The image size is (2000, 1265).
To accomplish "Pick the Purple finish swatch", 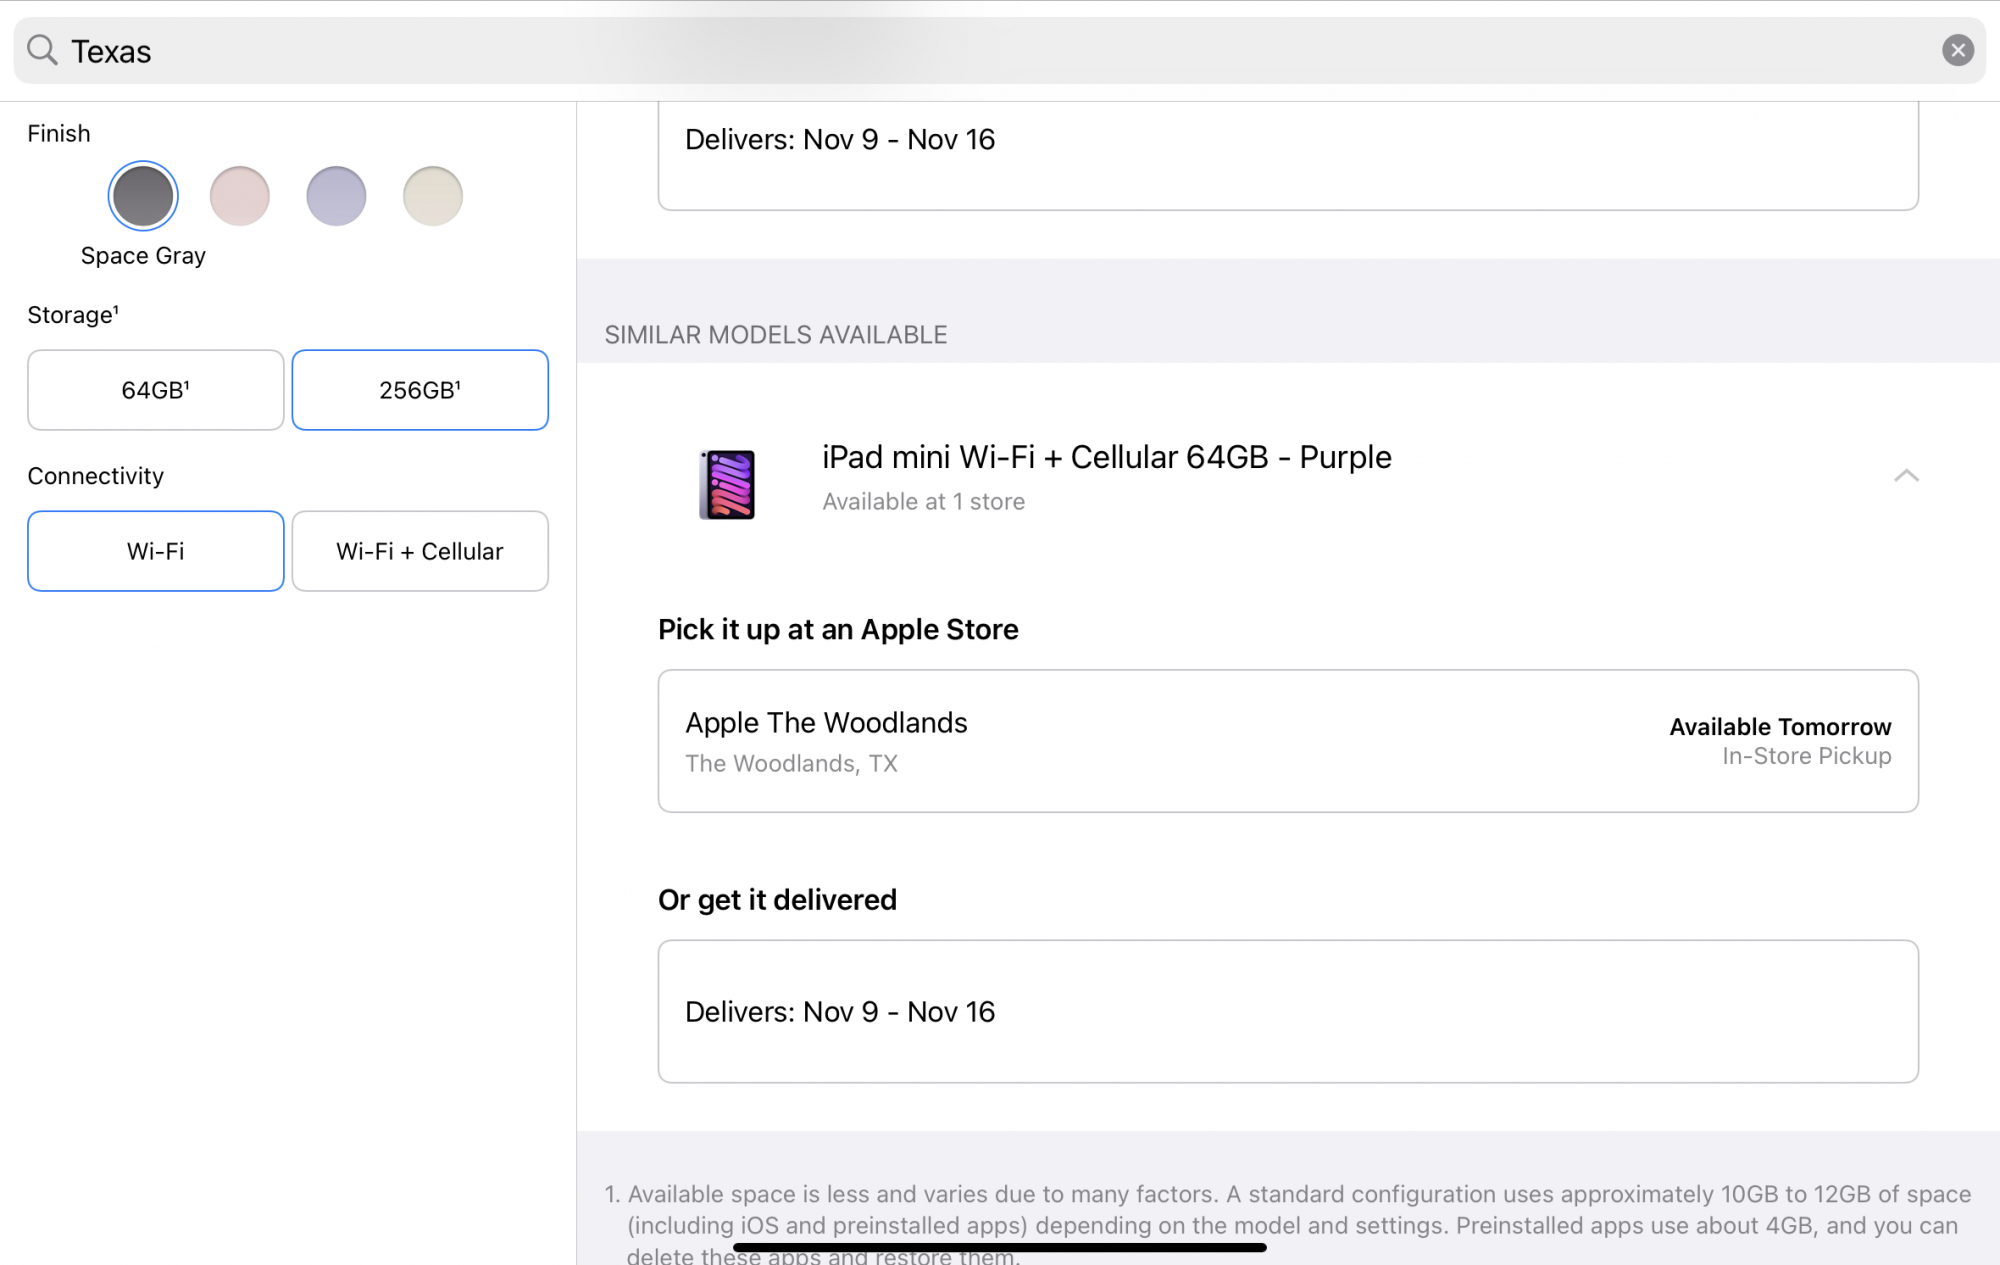I will click(336, 196).
